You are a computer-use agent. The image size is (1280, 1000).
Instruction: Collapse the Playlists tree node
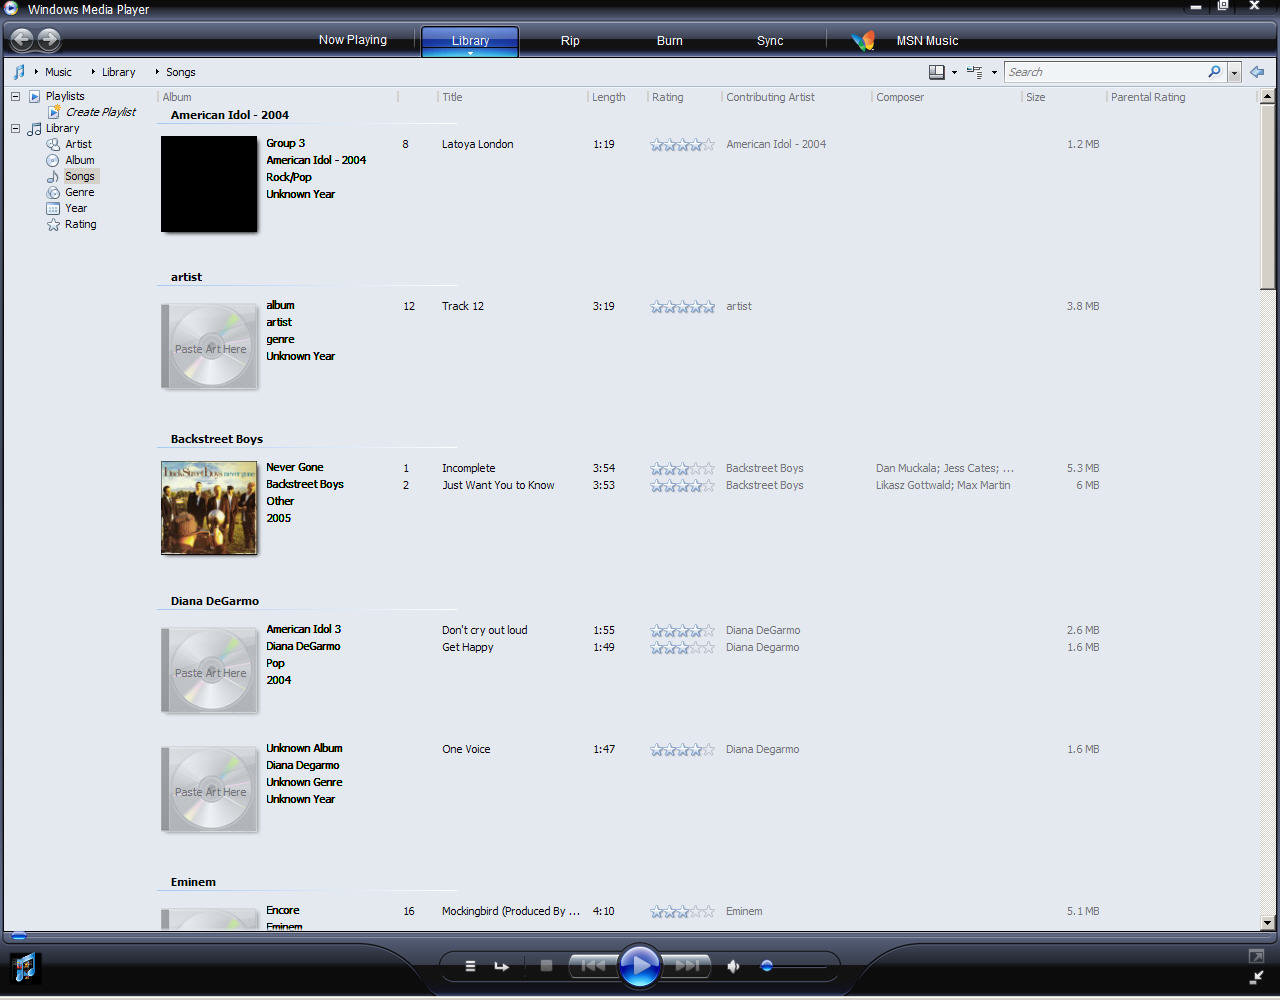tap(15, 96)
